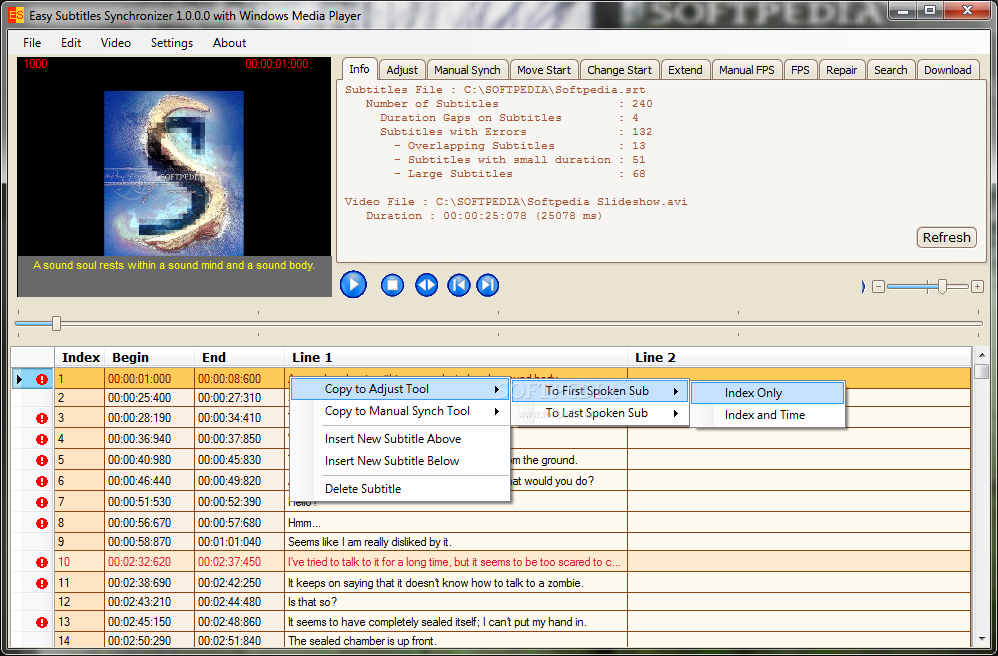
Task: Choose Index and Time menu option
Action: pyautogui.click(x=768, y=415)
